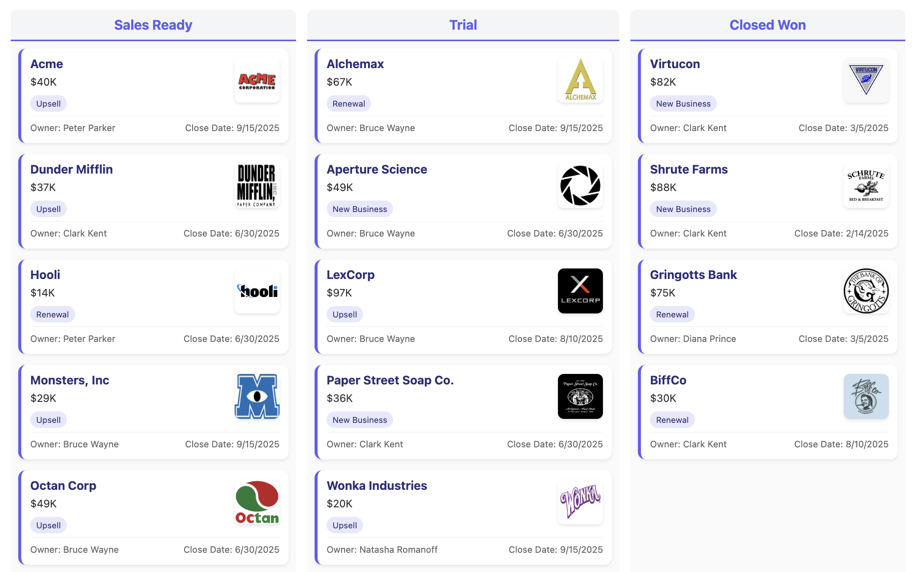Click the Upsell tag on Octan Corp card
This screenshot has height=572, width=913.
(x=48, y=525)
